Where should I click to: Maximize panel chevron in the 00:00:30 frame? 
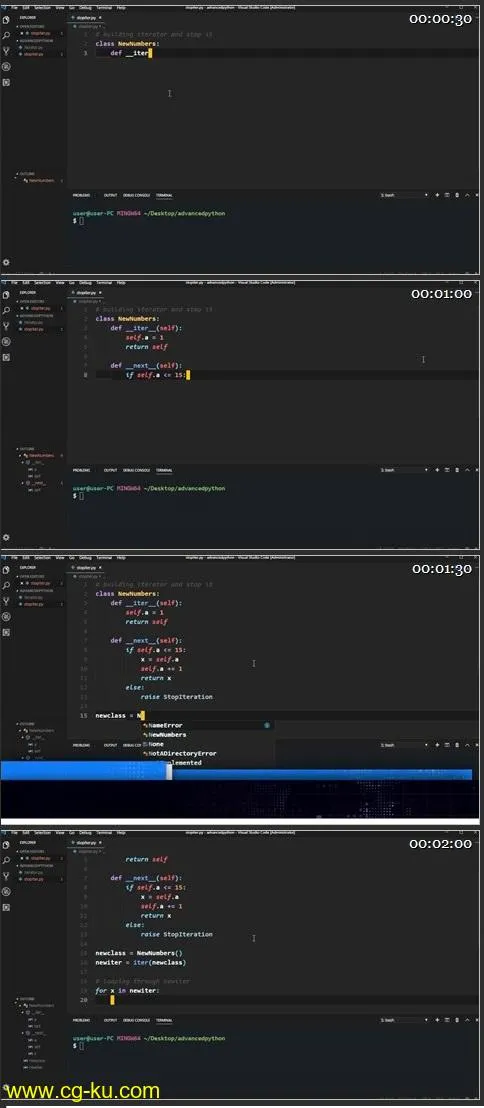467,194
